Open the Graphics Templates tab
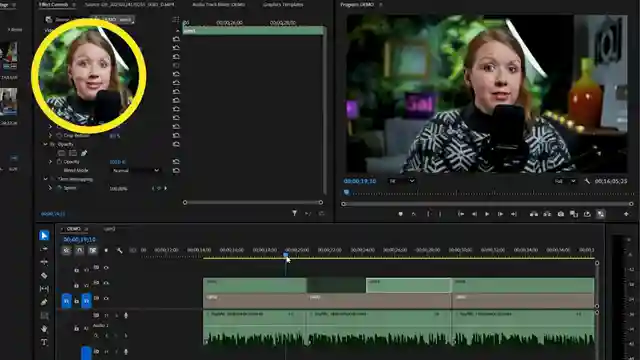This screenshot has width=640, height=360. pos(283,4)
